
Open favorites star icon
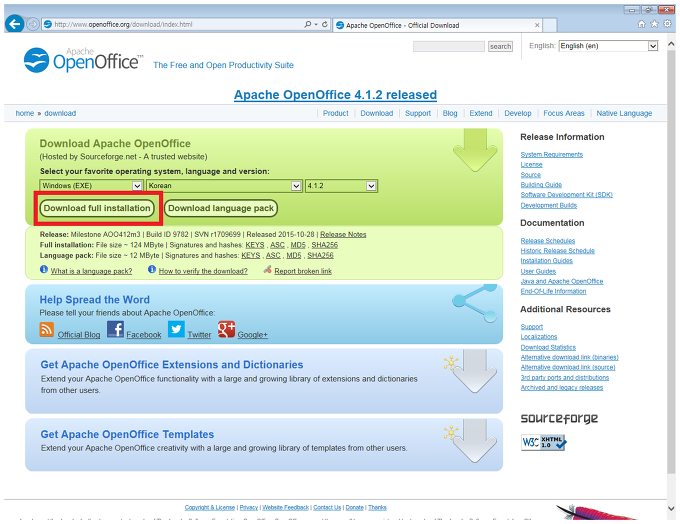(654, 24)
